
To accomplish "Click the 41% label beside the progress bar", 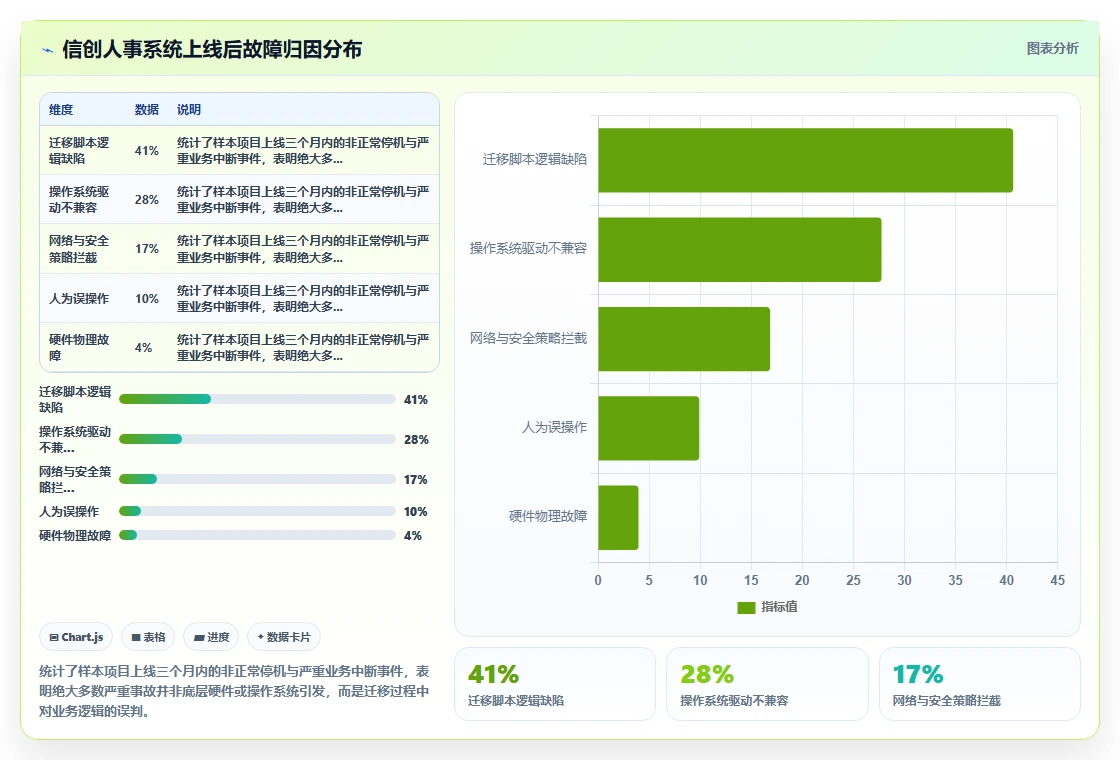I will [x=416, y=400].
